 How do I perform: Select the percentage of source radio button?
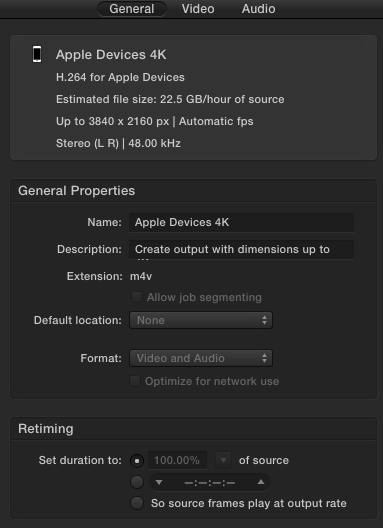(137, 461)
